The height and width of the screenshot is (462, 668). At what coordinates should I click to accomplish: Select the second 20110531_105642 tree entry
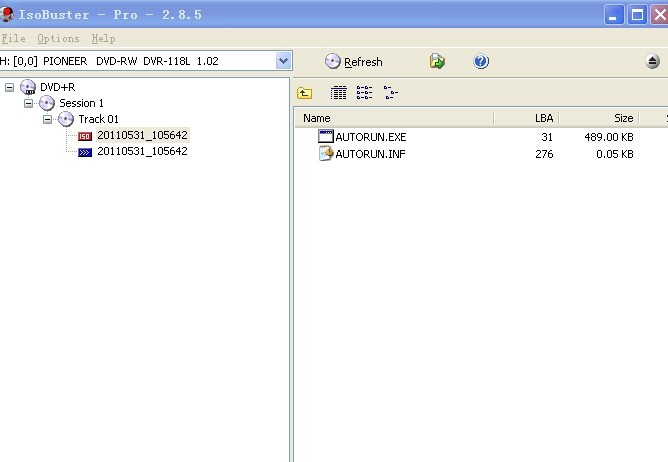point(142,151)
